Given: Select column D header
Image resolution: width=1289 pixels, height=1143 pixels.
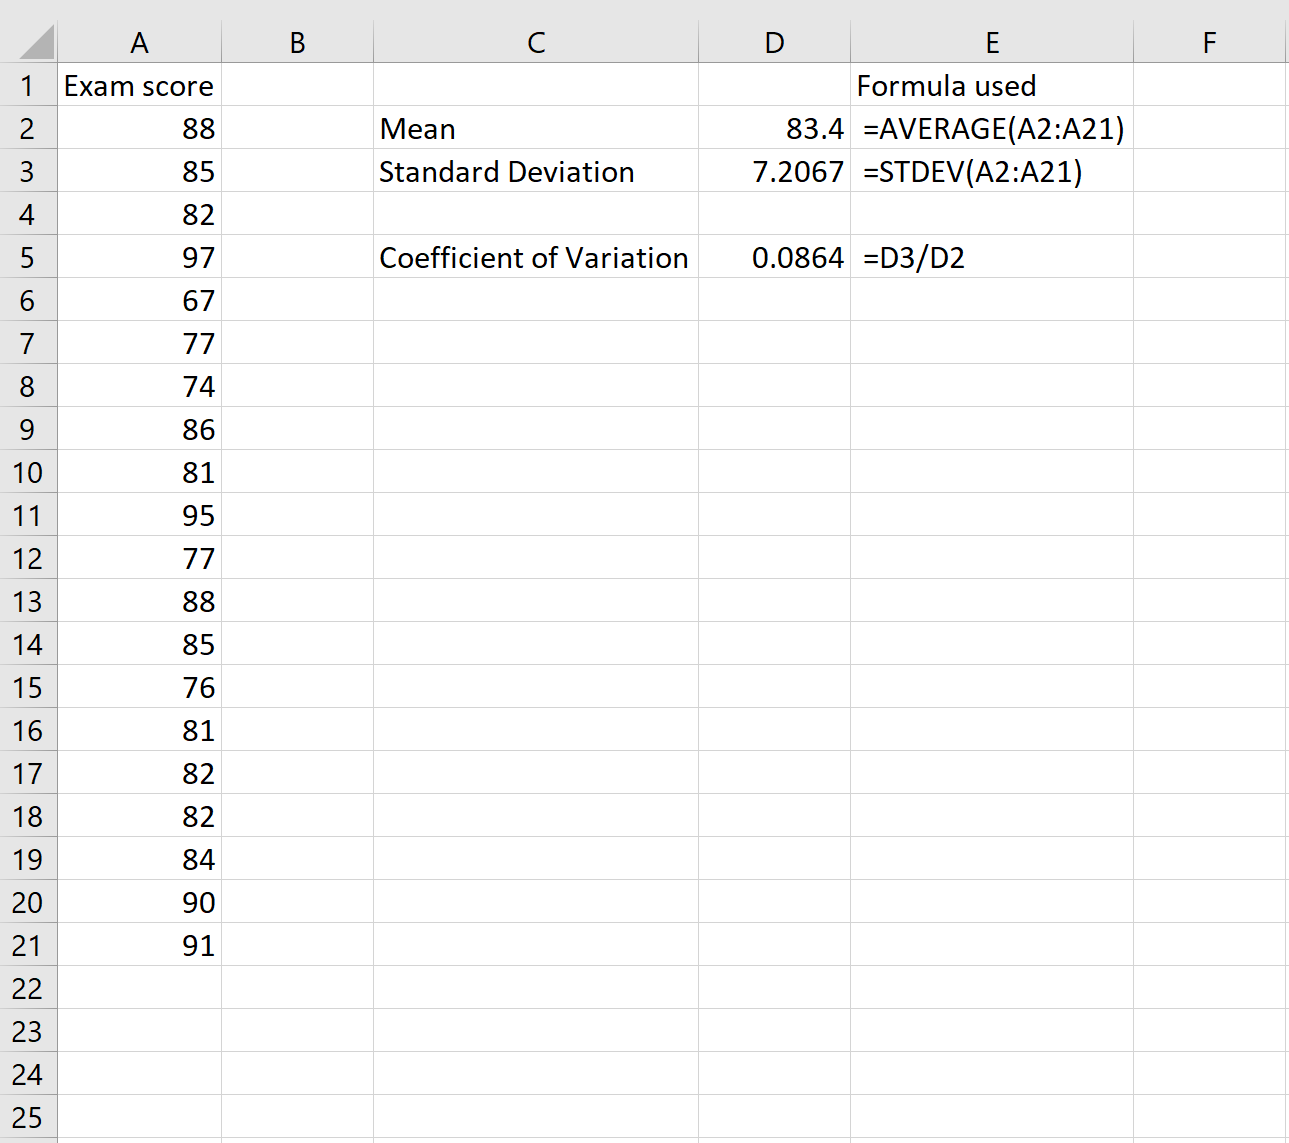Looking at the screenshot, I should pos(773,42).
